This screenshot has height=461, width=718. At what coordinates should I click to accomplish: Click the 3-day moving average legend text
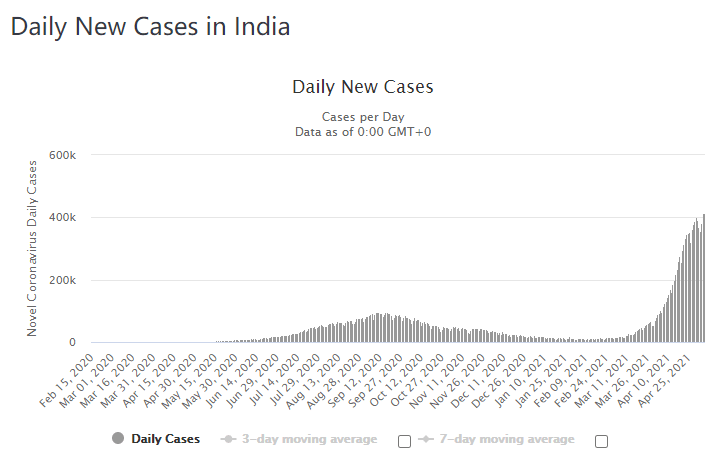(310, 439)
